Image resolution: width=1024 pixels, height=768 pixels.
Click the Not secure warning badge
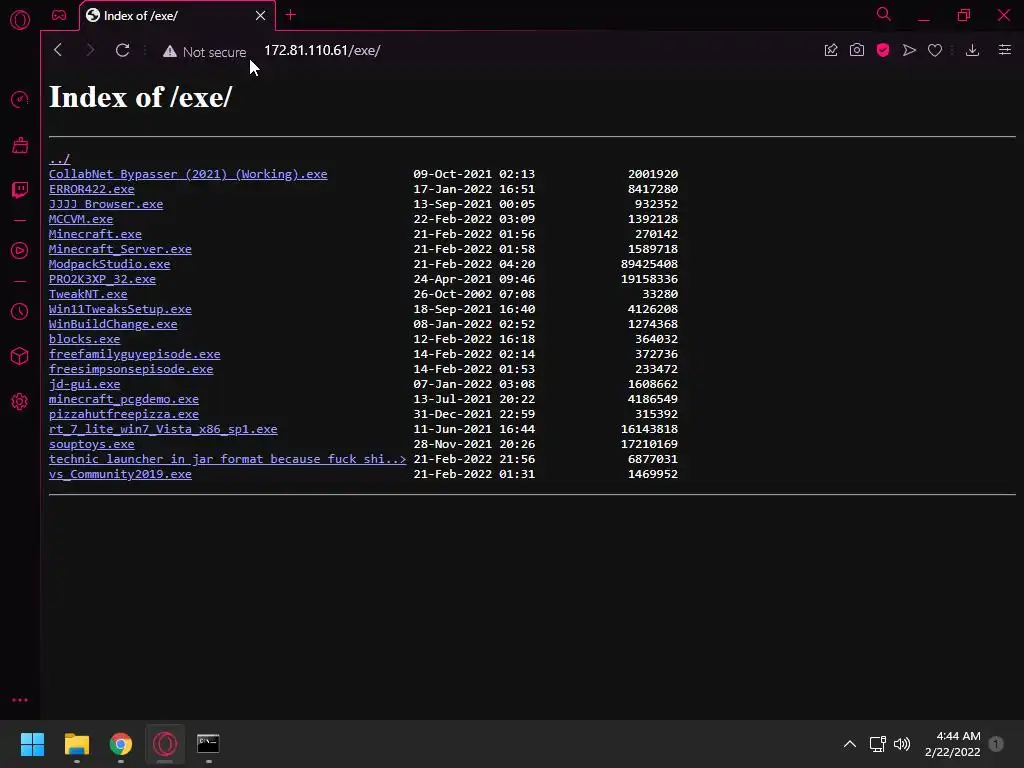pos(205,52)
